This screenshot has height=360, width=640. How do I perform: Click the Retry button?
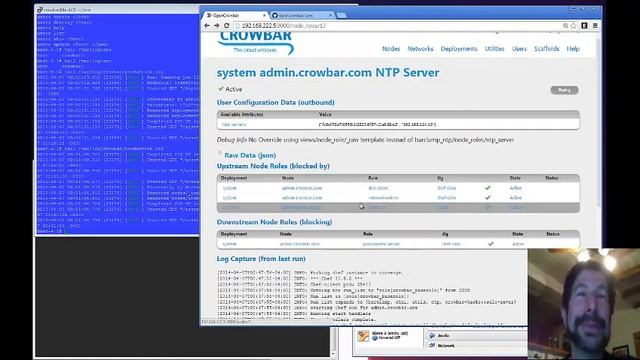pyautogui.click(x=564, y=90)
